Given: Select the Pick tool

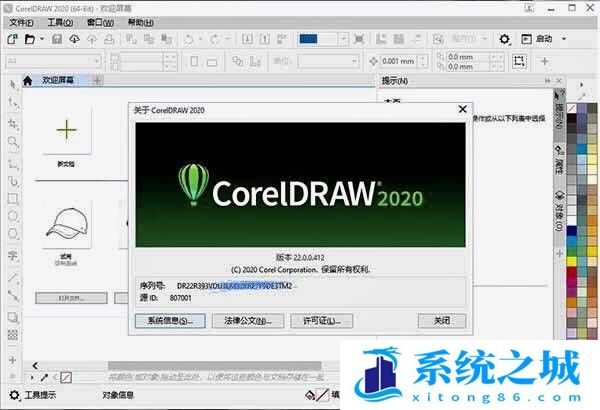Looking at the screenshot, I should pos(13,85).
